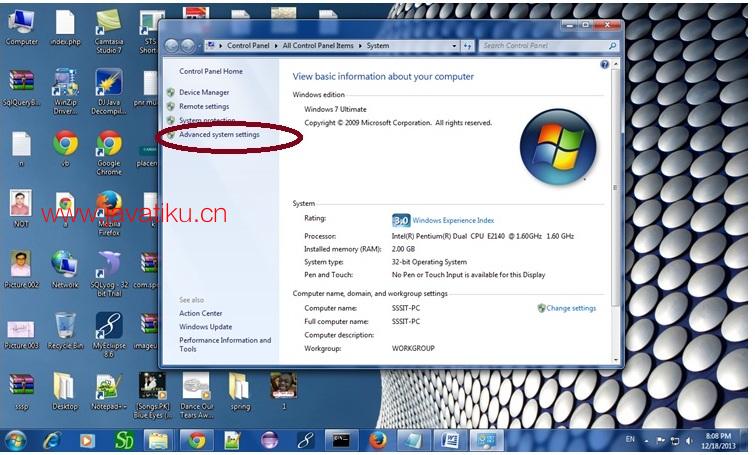Screen dimensions: 755x455
Task: Select the SQLyog 32 bit Trial shortcut
Action: (x=109, y=274)
